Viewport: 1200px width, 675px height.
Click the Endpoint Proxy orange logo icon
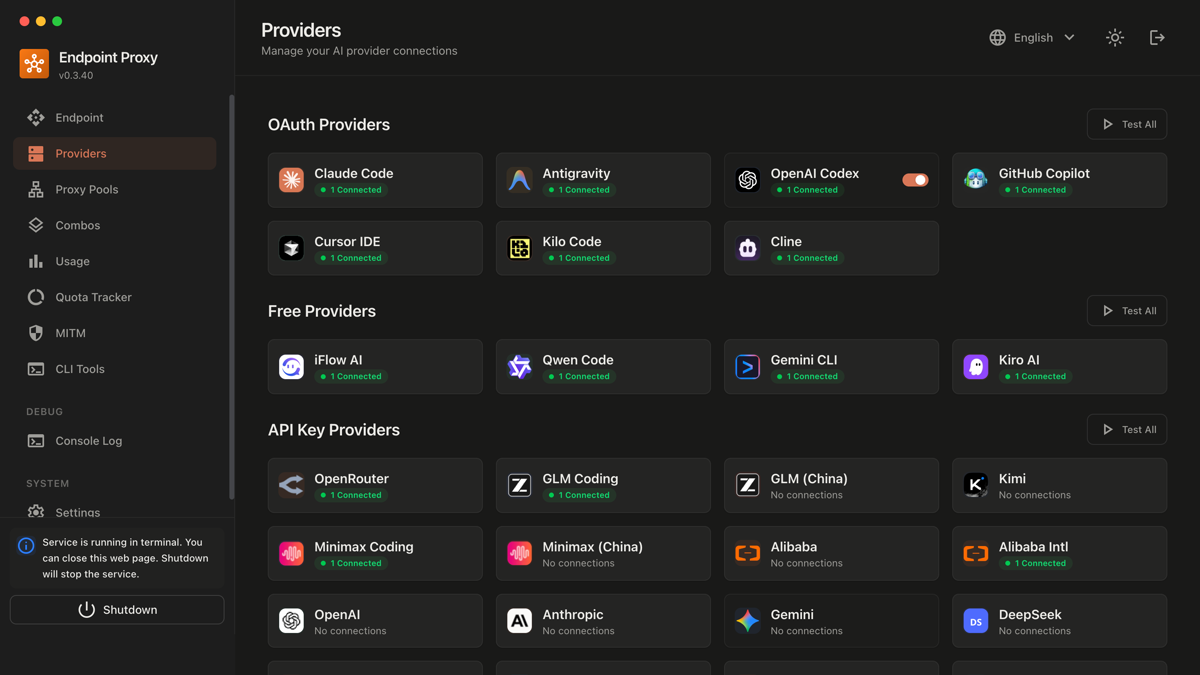(34, 64)
